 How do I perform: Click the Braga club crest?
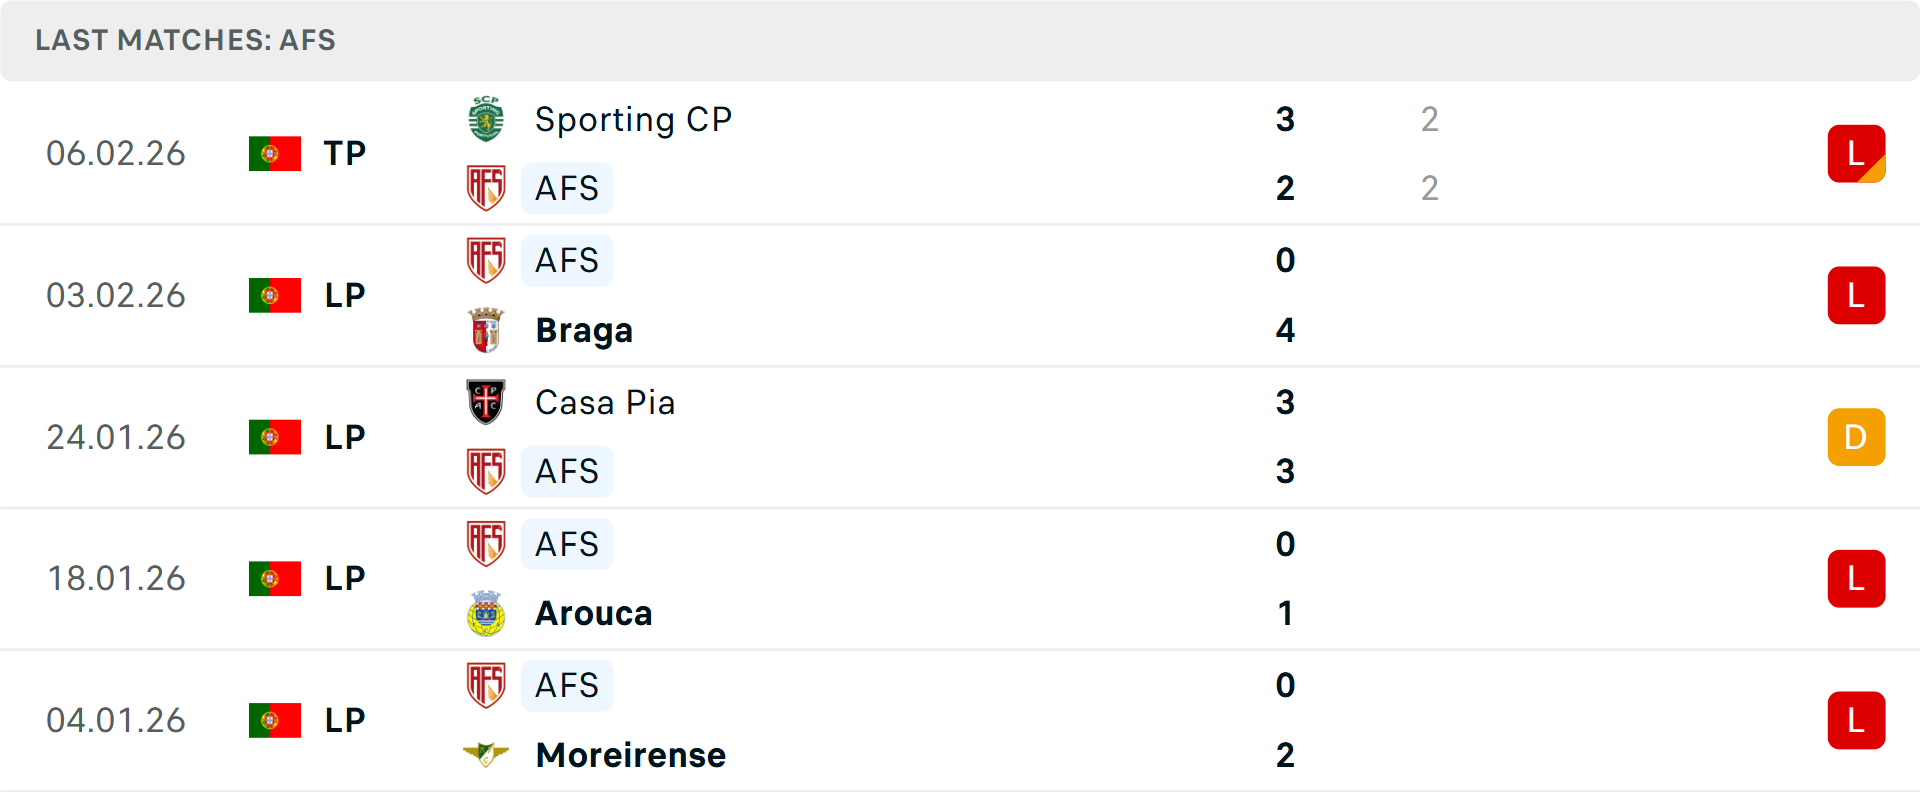(x=486, y=330)
